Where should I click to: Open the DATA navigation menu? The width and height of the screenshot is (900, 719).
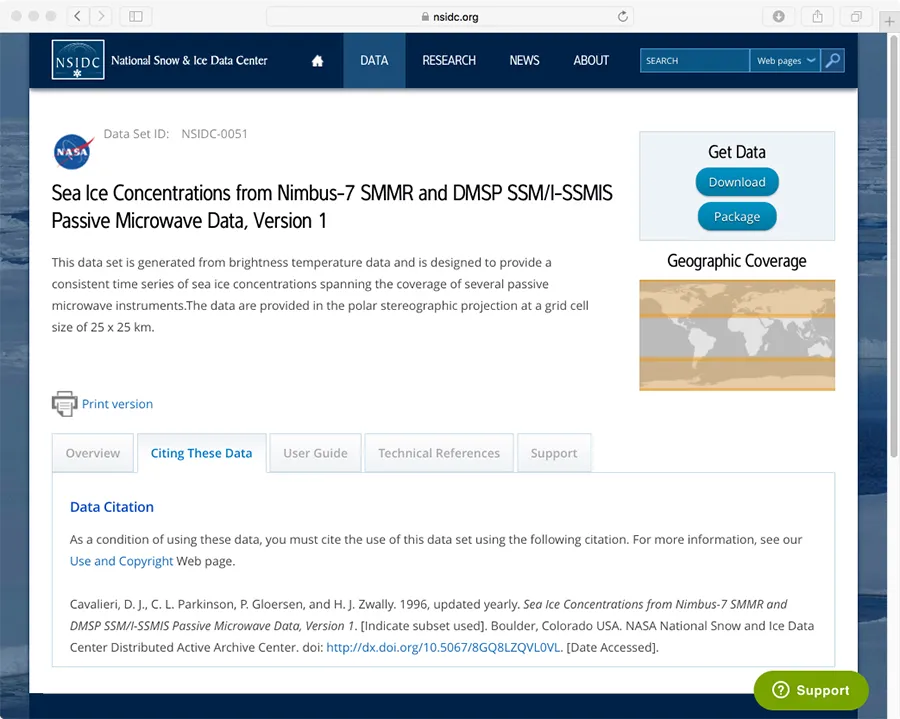[374, 61]
